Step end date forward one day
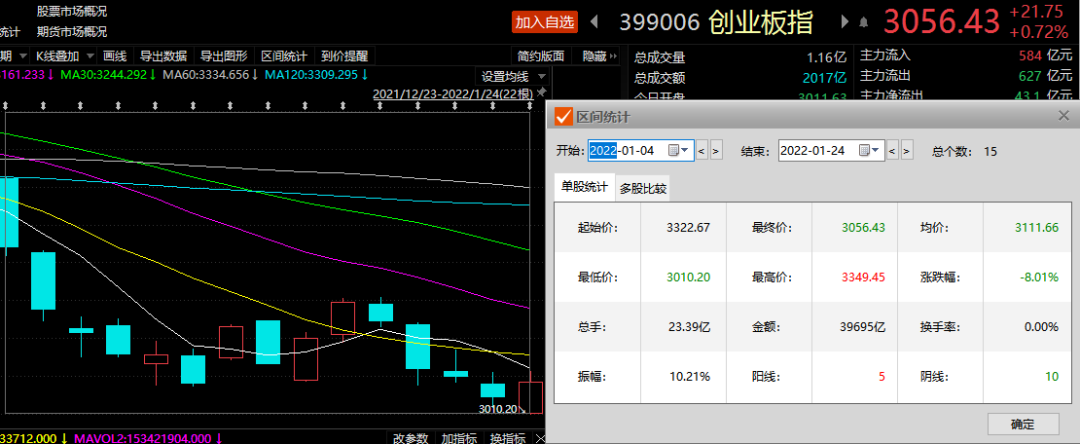The image size is (1080, 444). click(907, 151)
